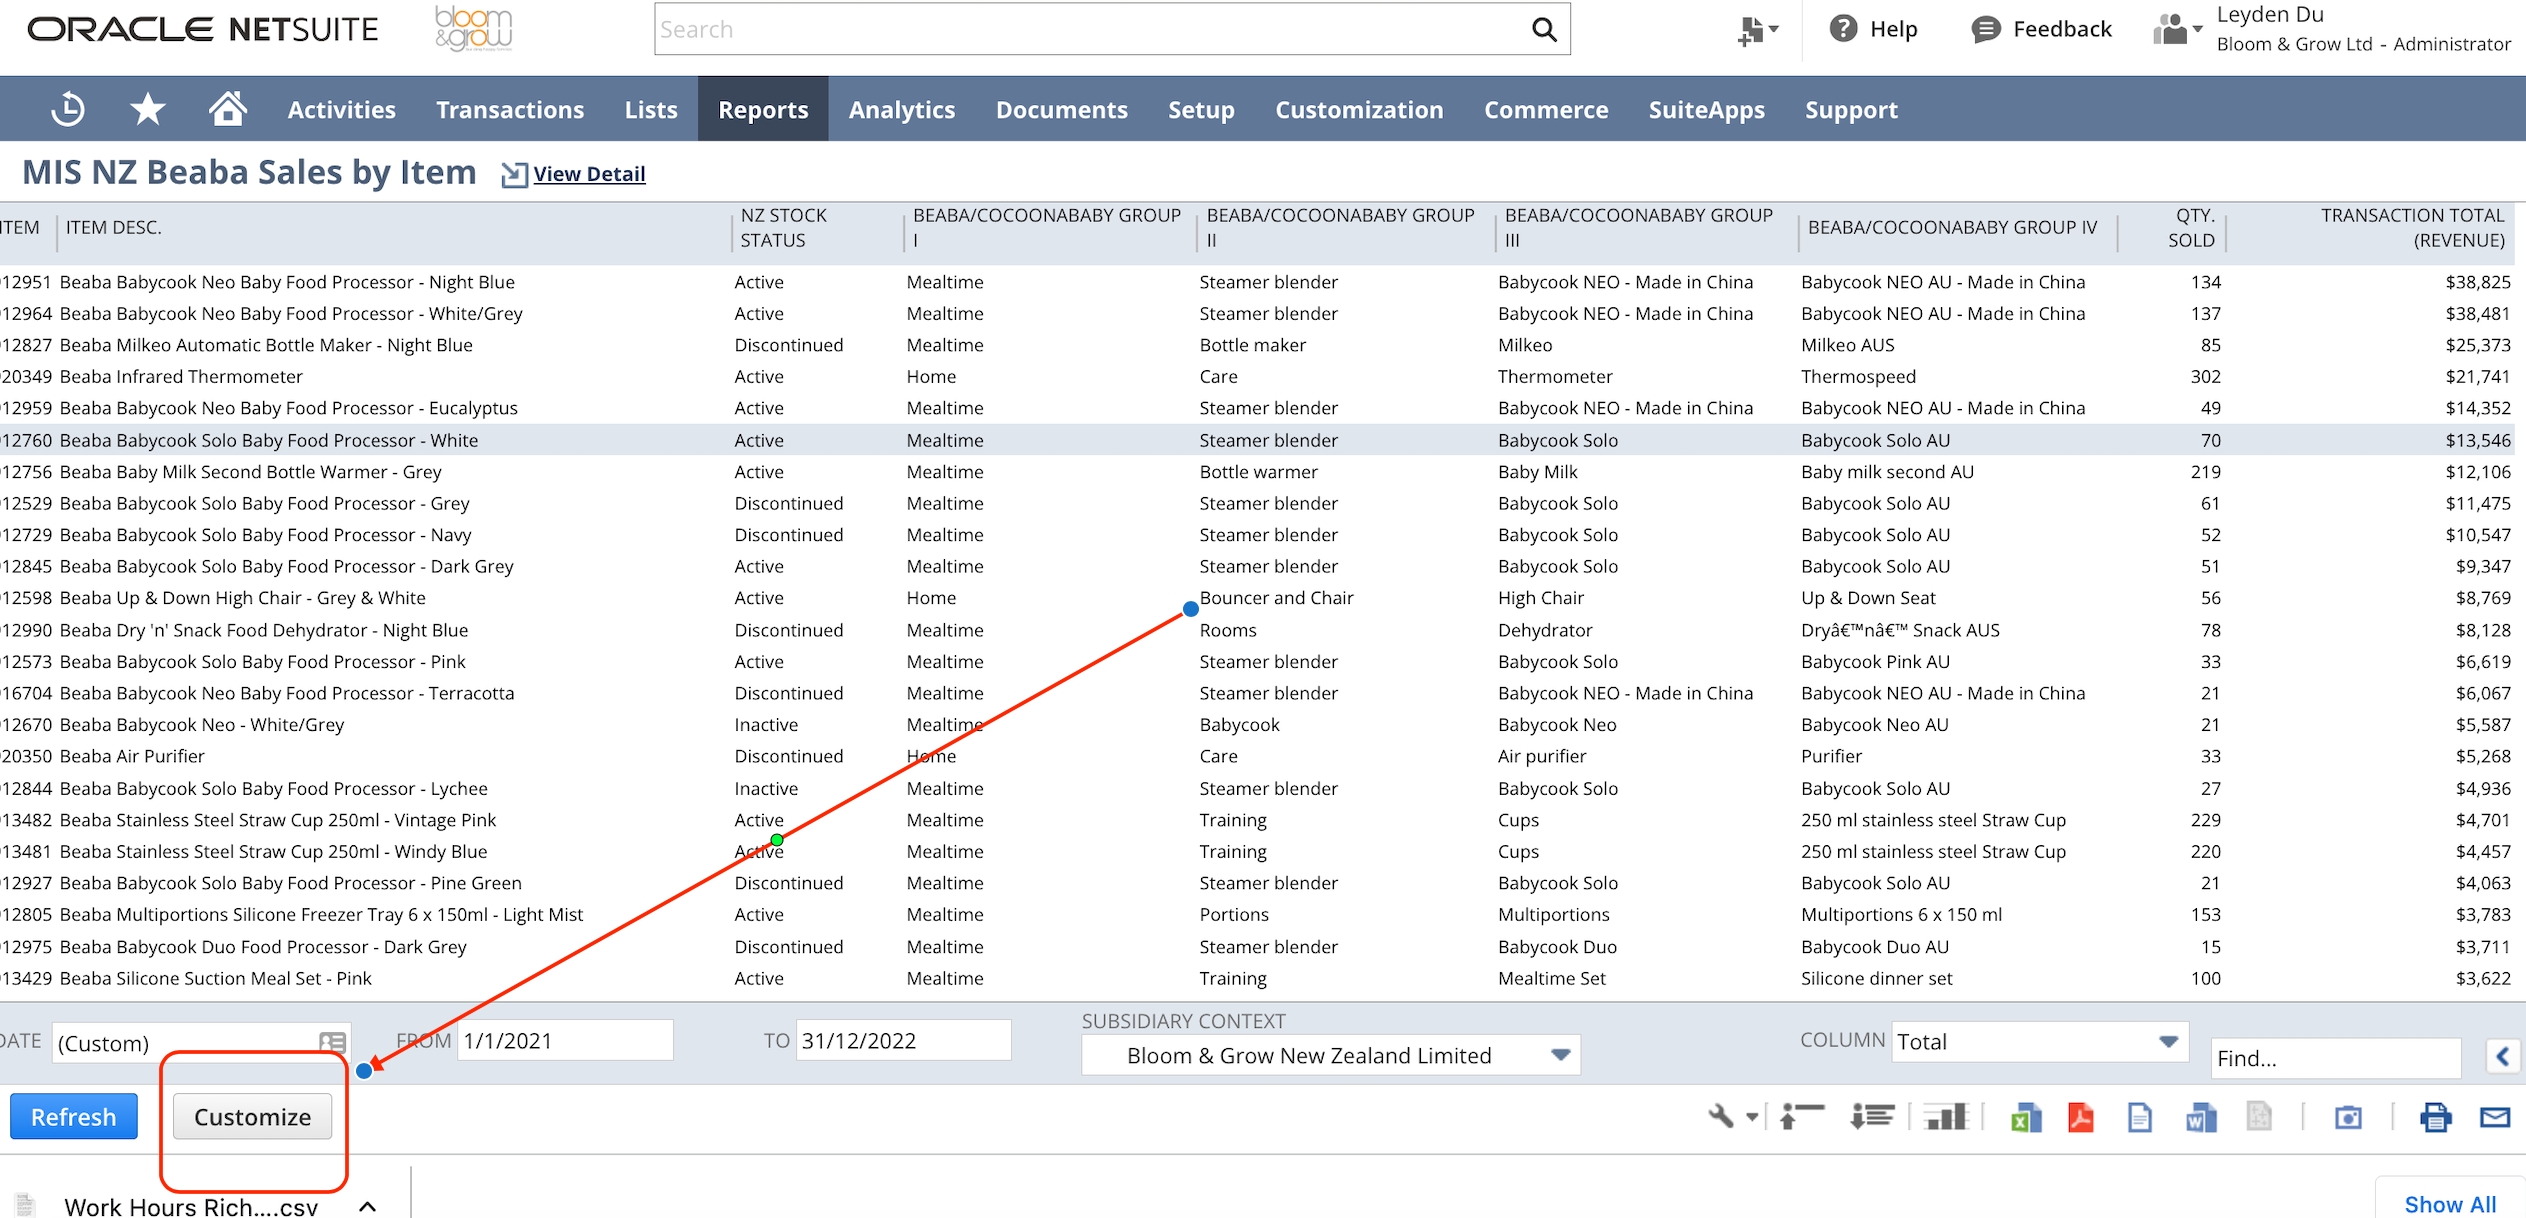Click the View Detail arrow icon

514,174
